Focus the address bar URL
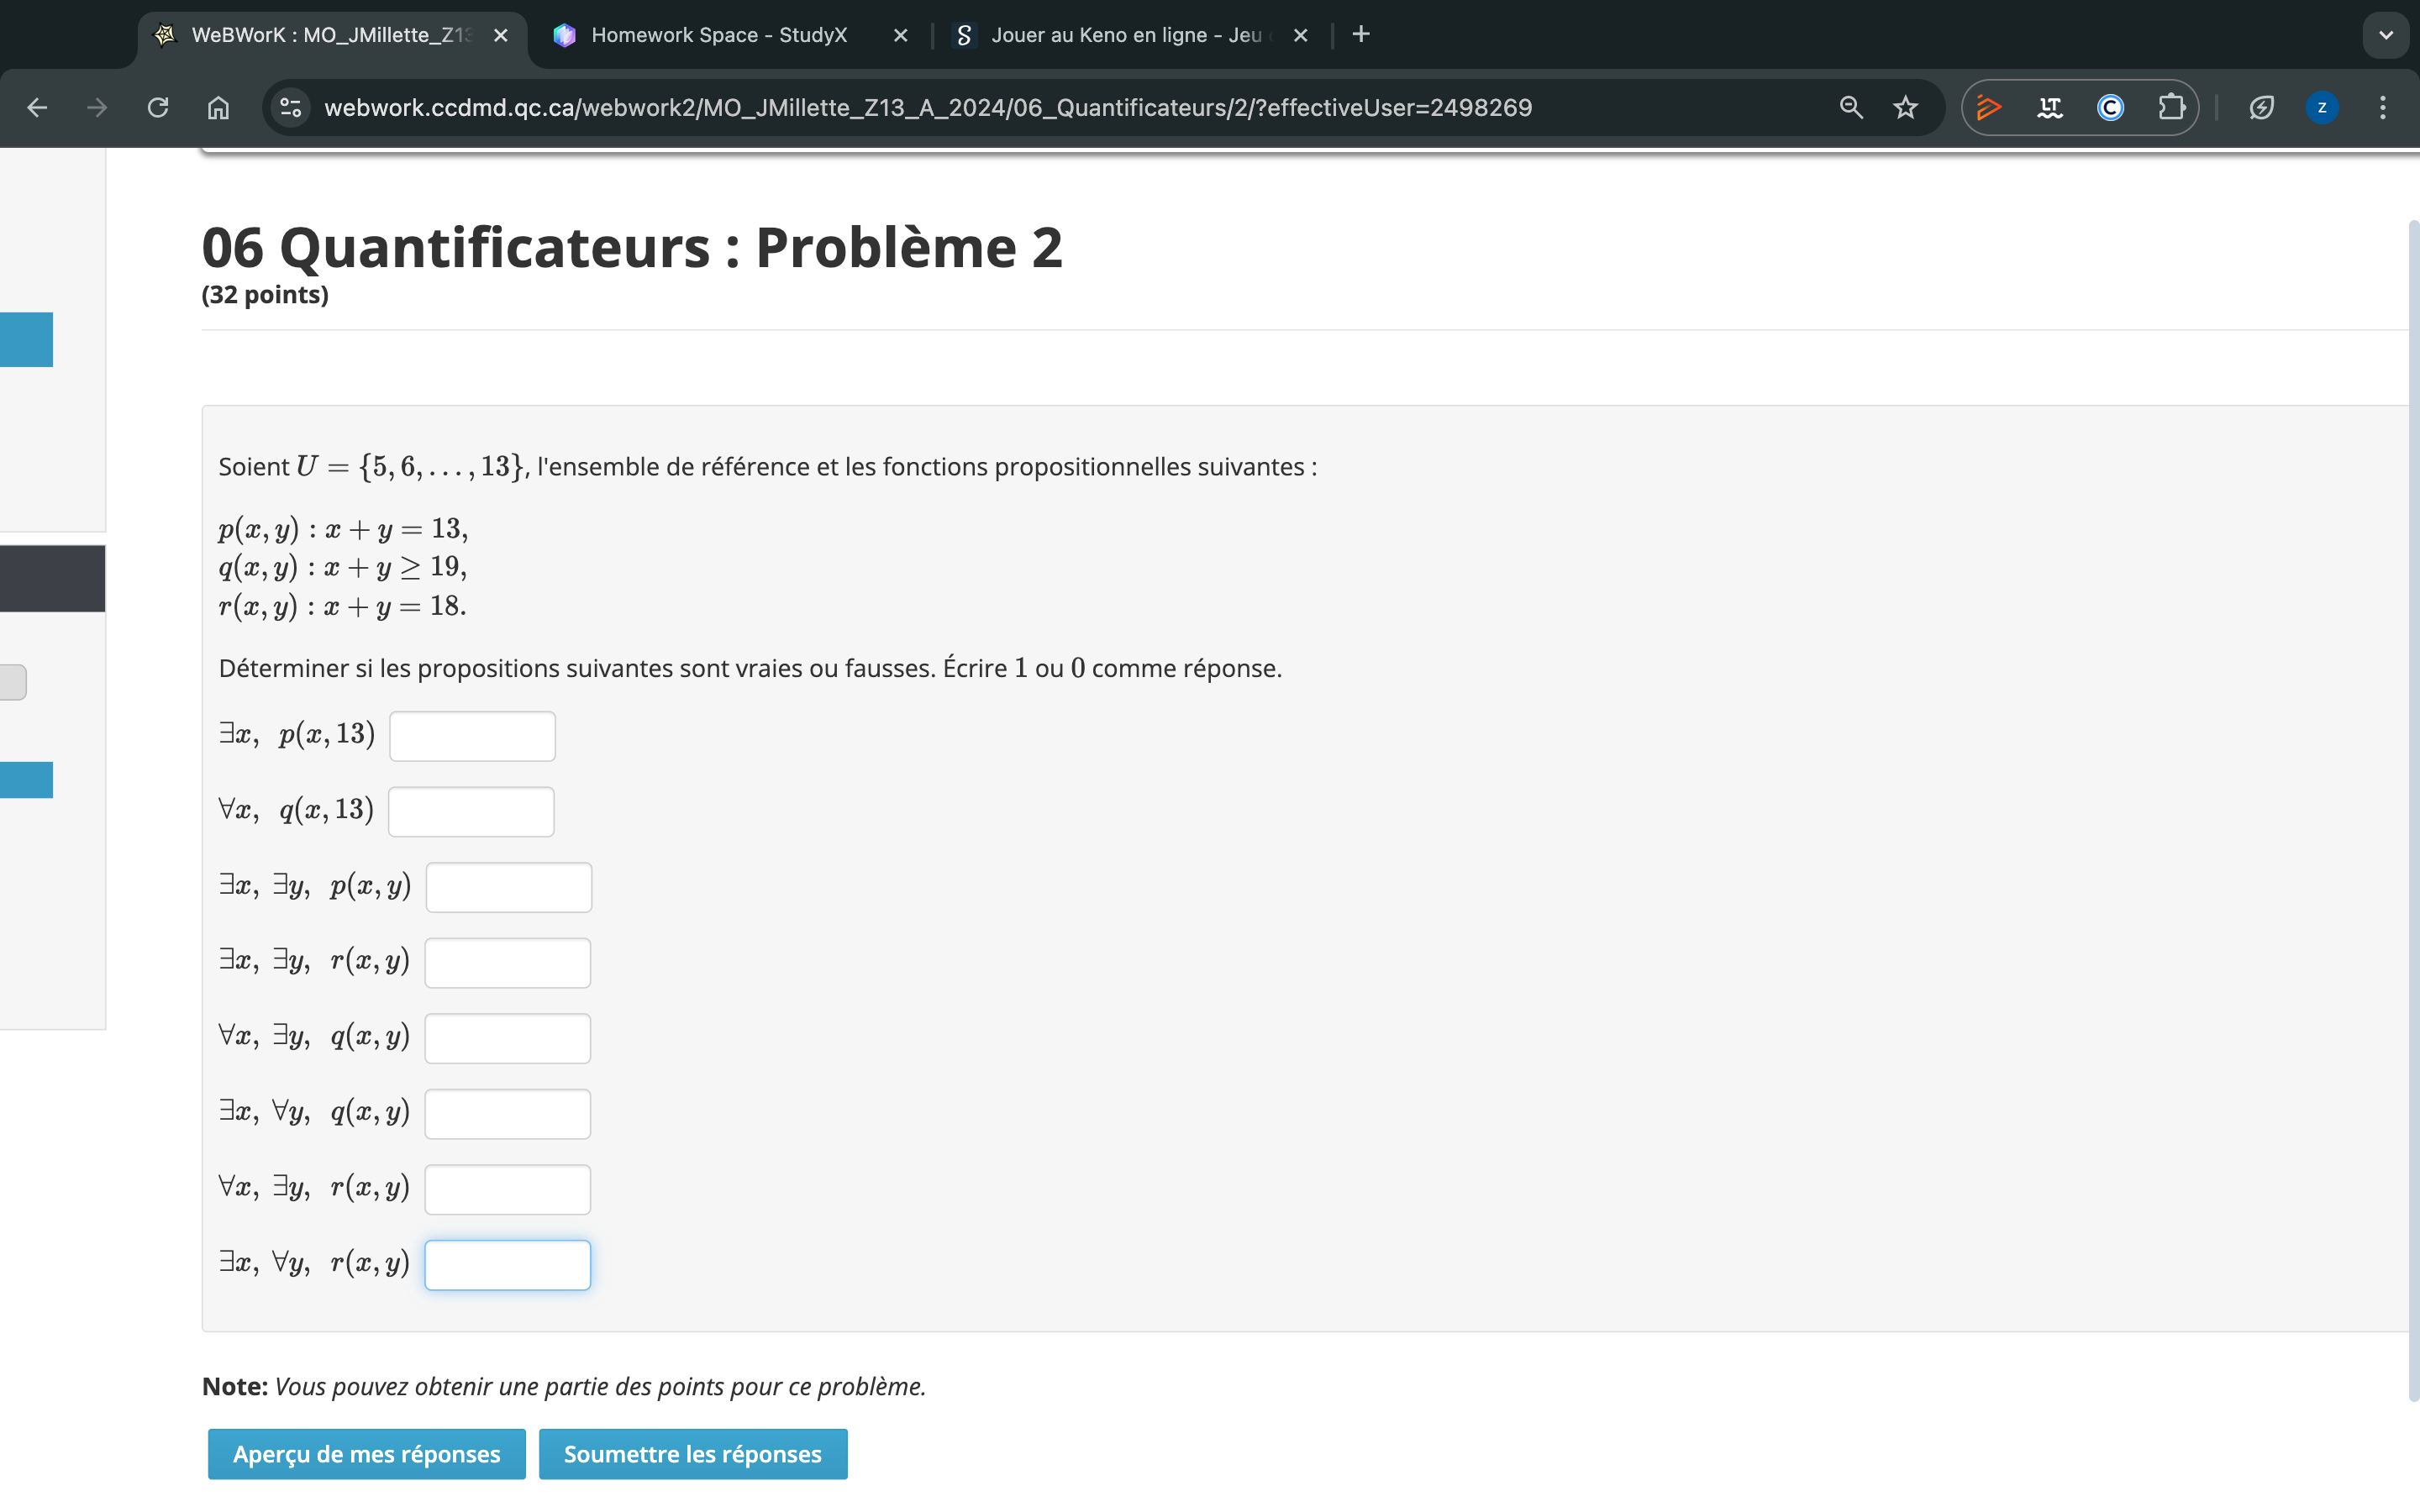This screenshot has height=1512, width=2420. 927,108
